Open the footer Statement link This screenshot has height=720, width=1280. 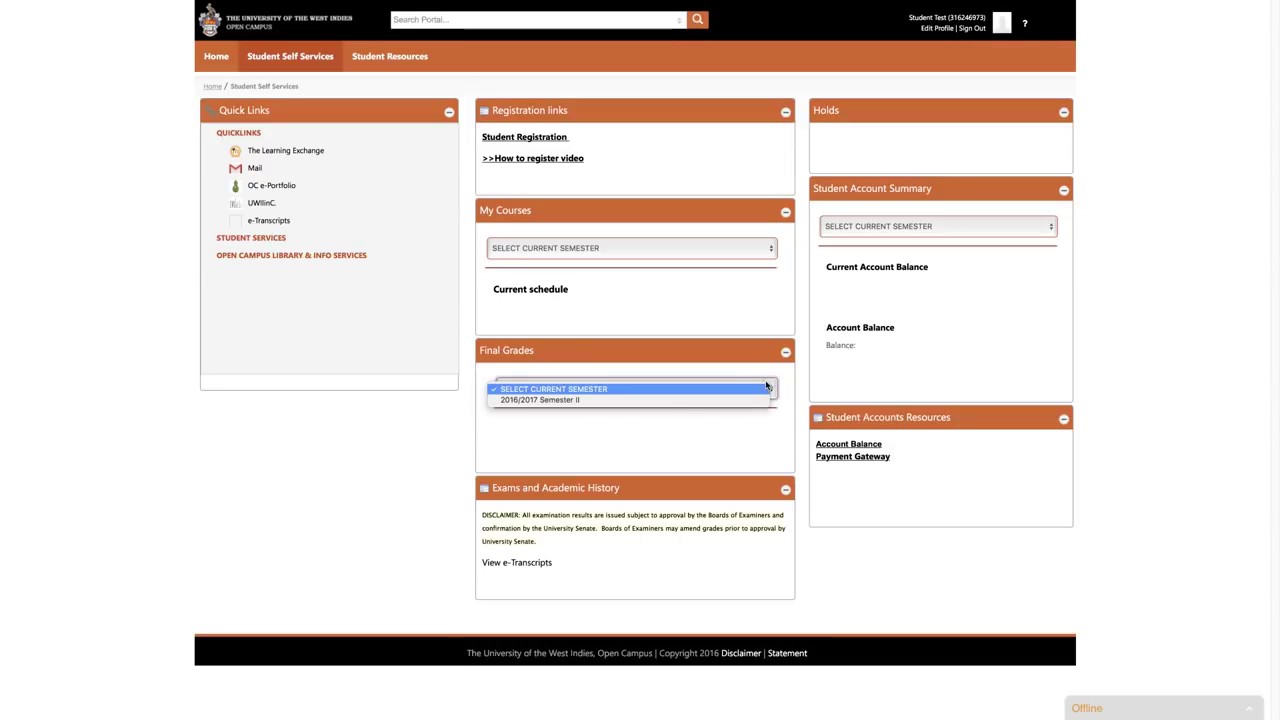pyautogui.click(x=787, y=654)
